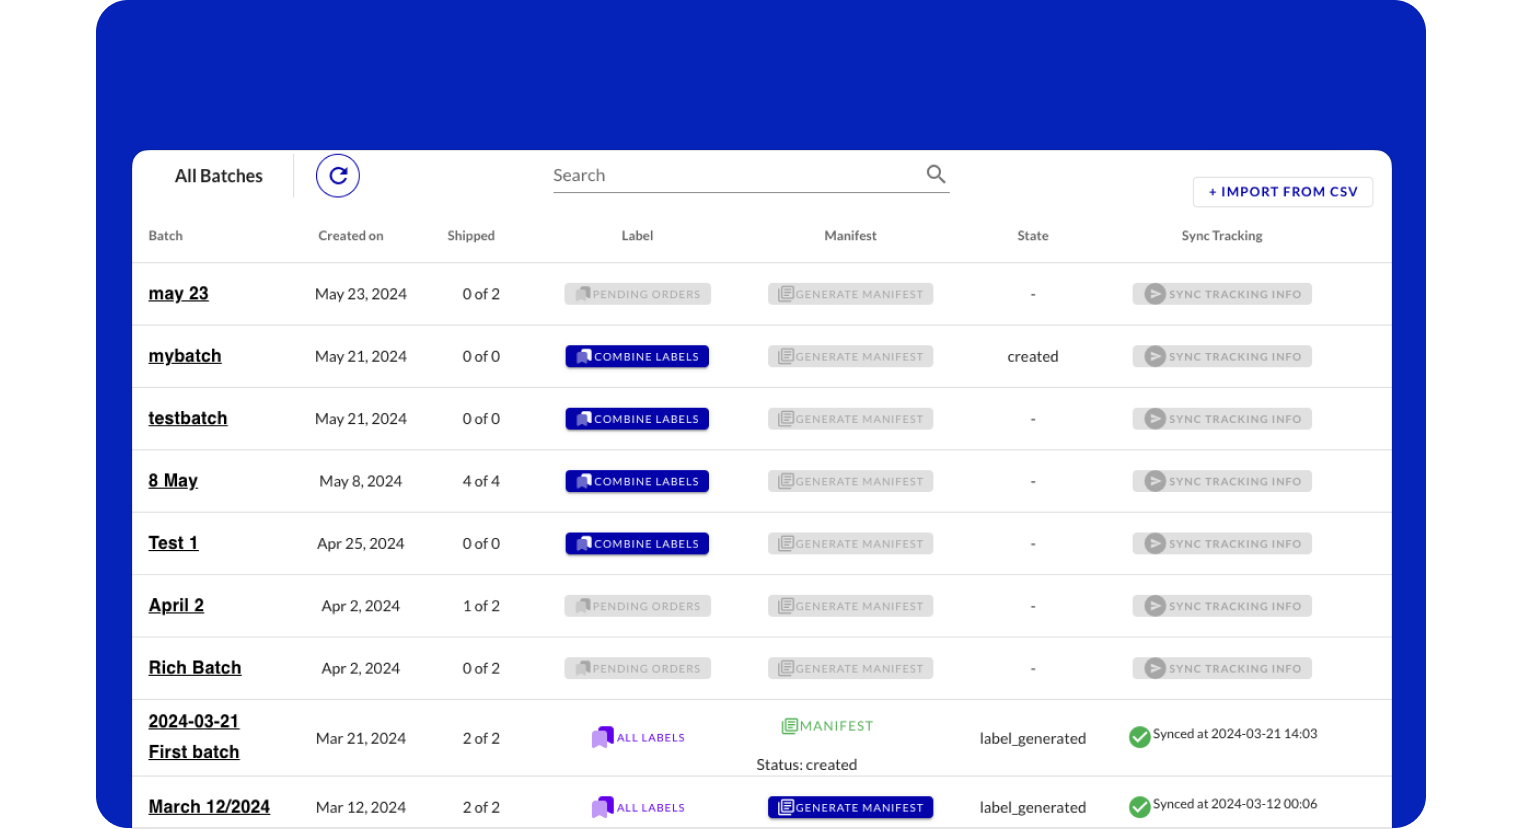Open the Rich Batch link
Image resolution: width=1516 pixels, height=829 pixels.
tap(195, 668)
